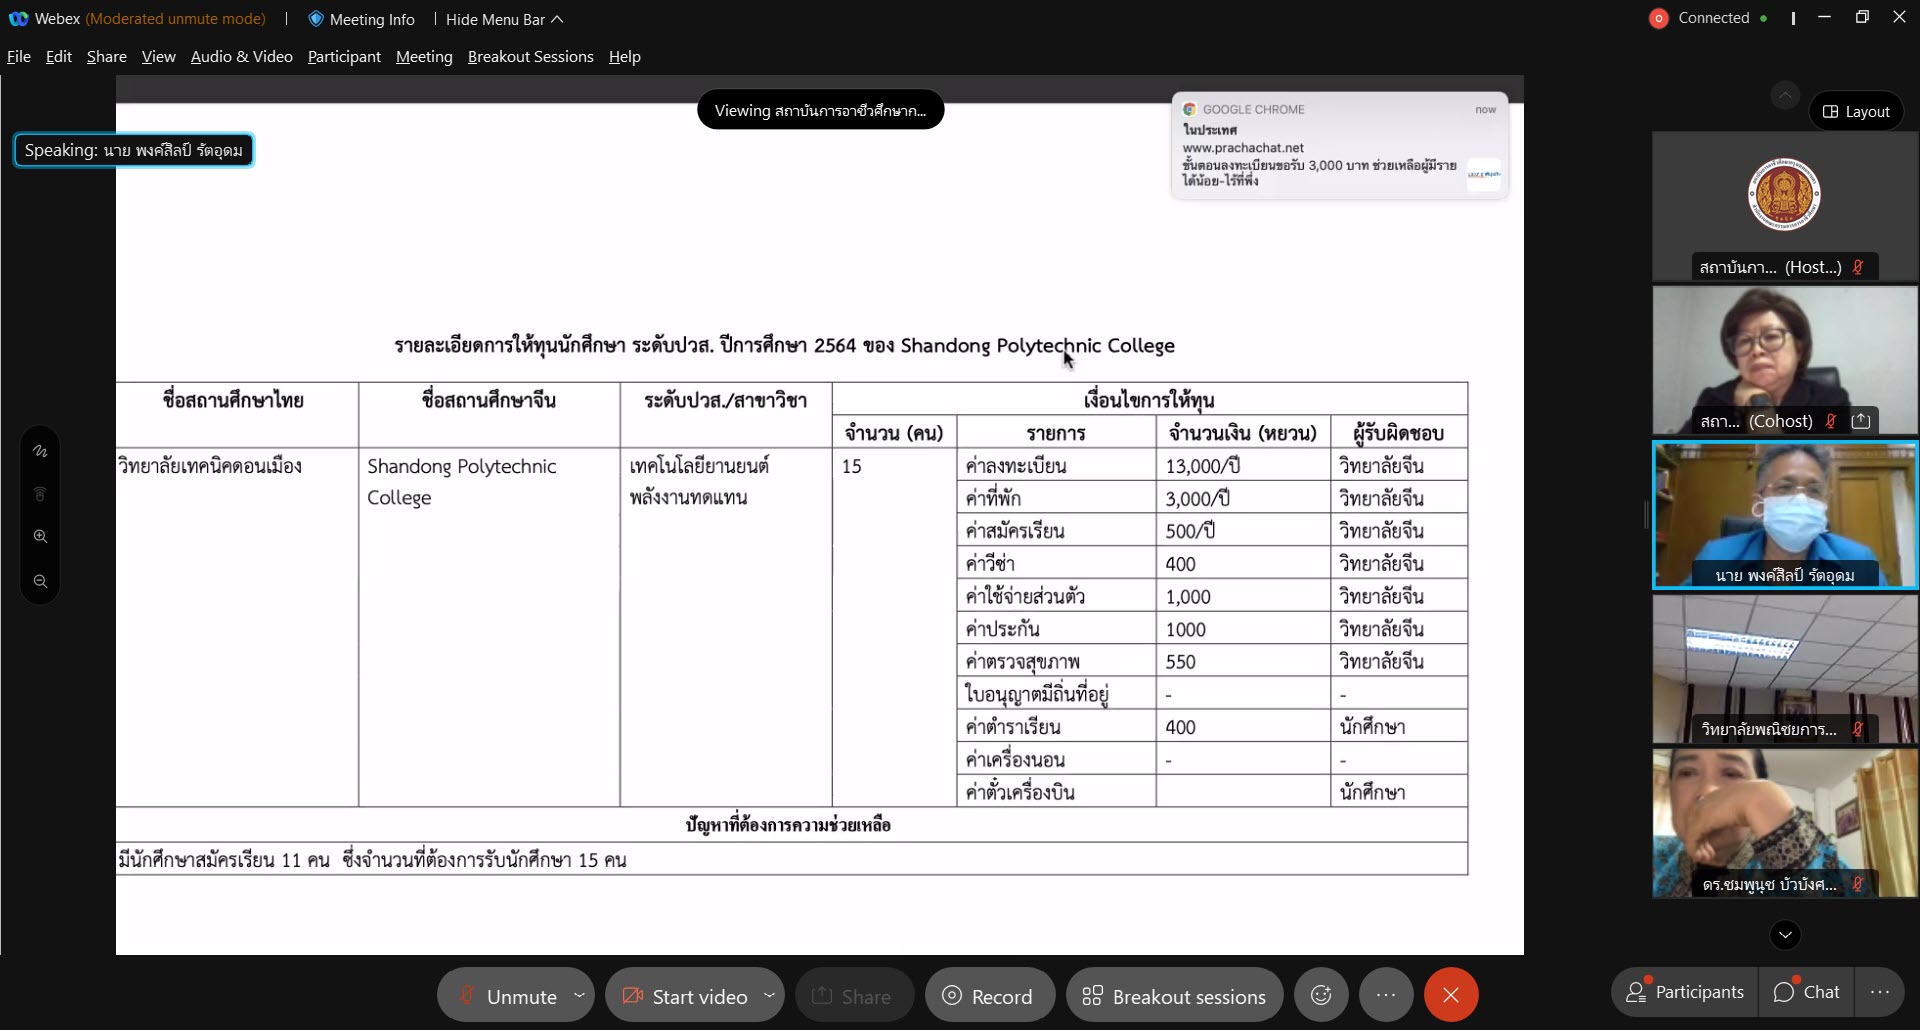This screenshot has width=1920, height=1030.
Task: Zoom out of shared content
Action: click(40, 581)
